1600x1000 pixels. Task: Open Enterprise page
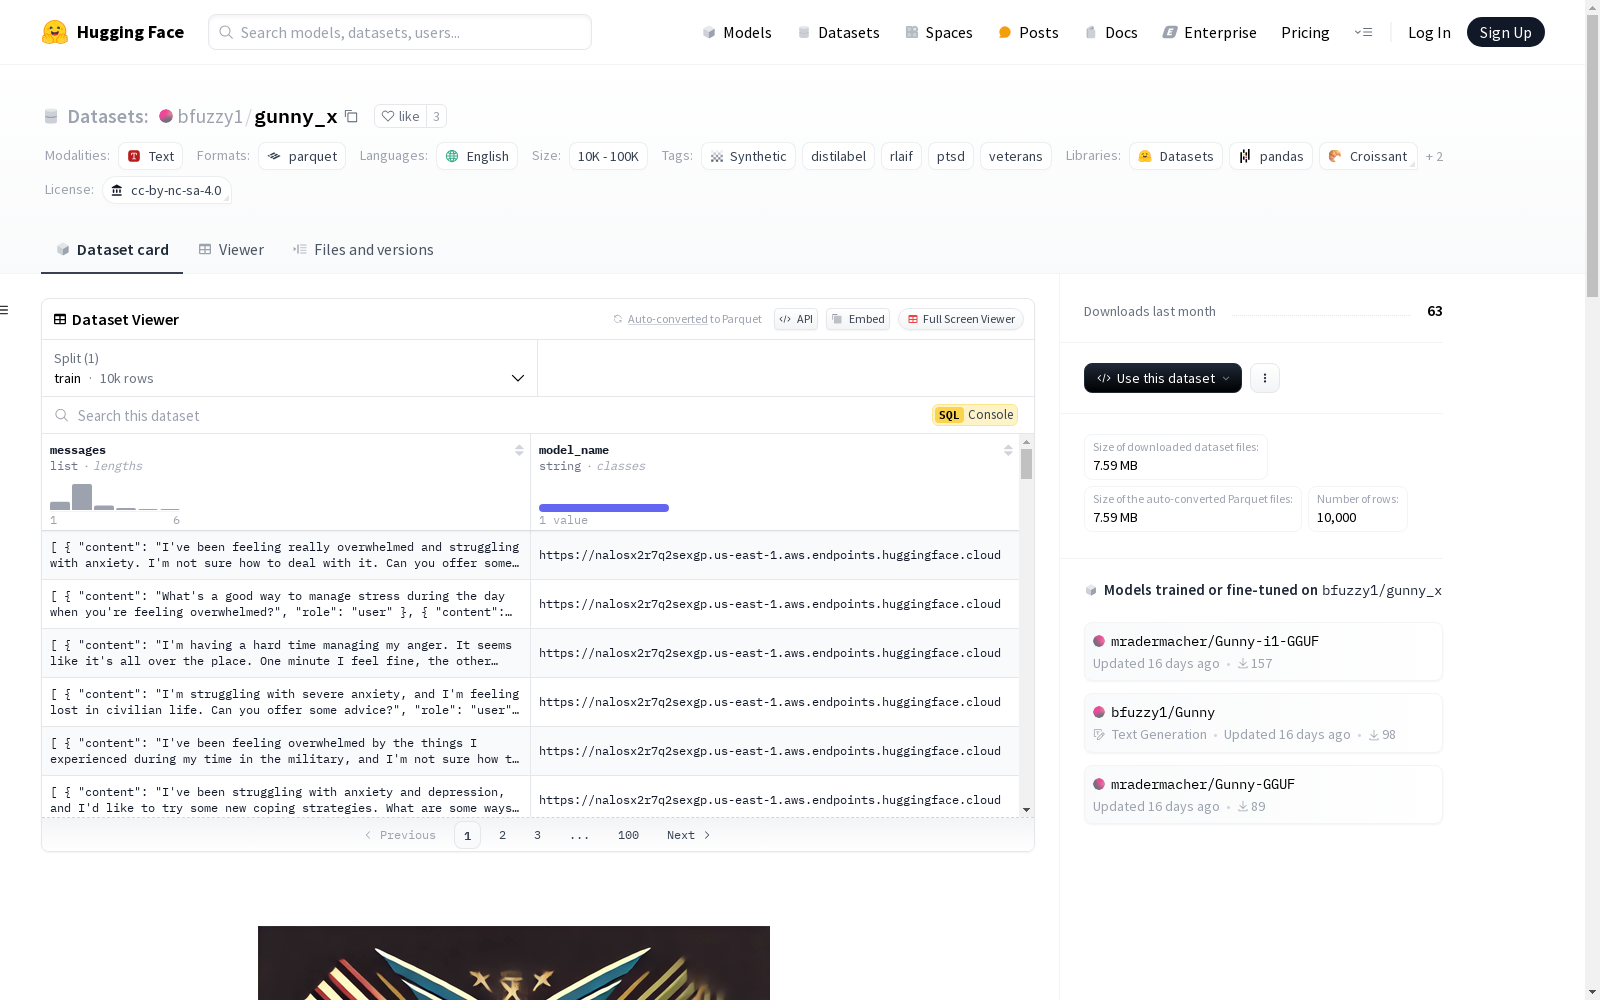point(1209,32)
